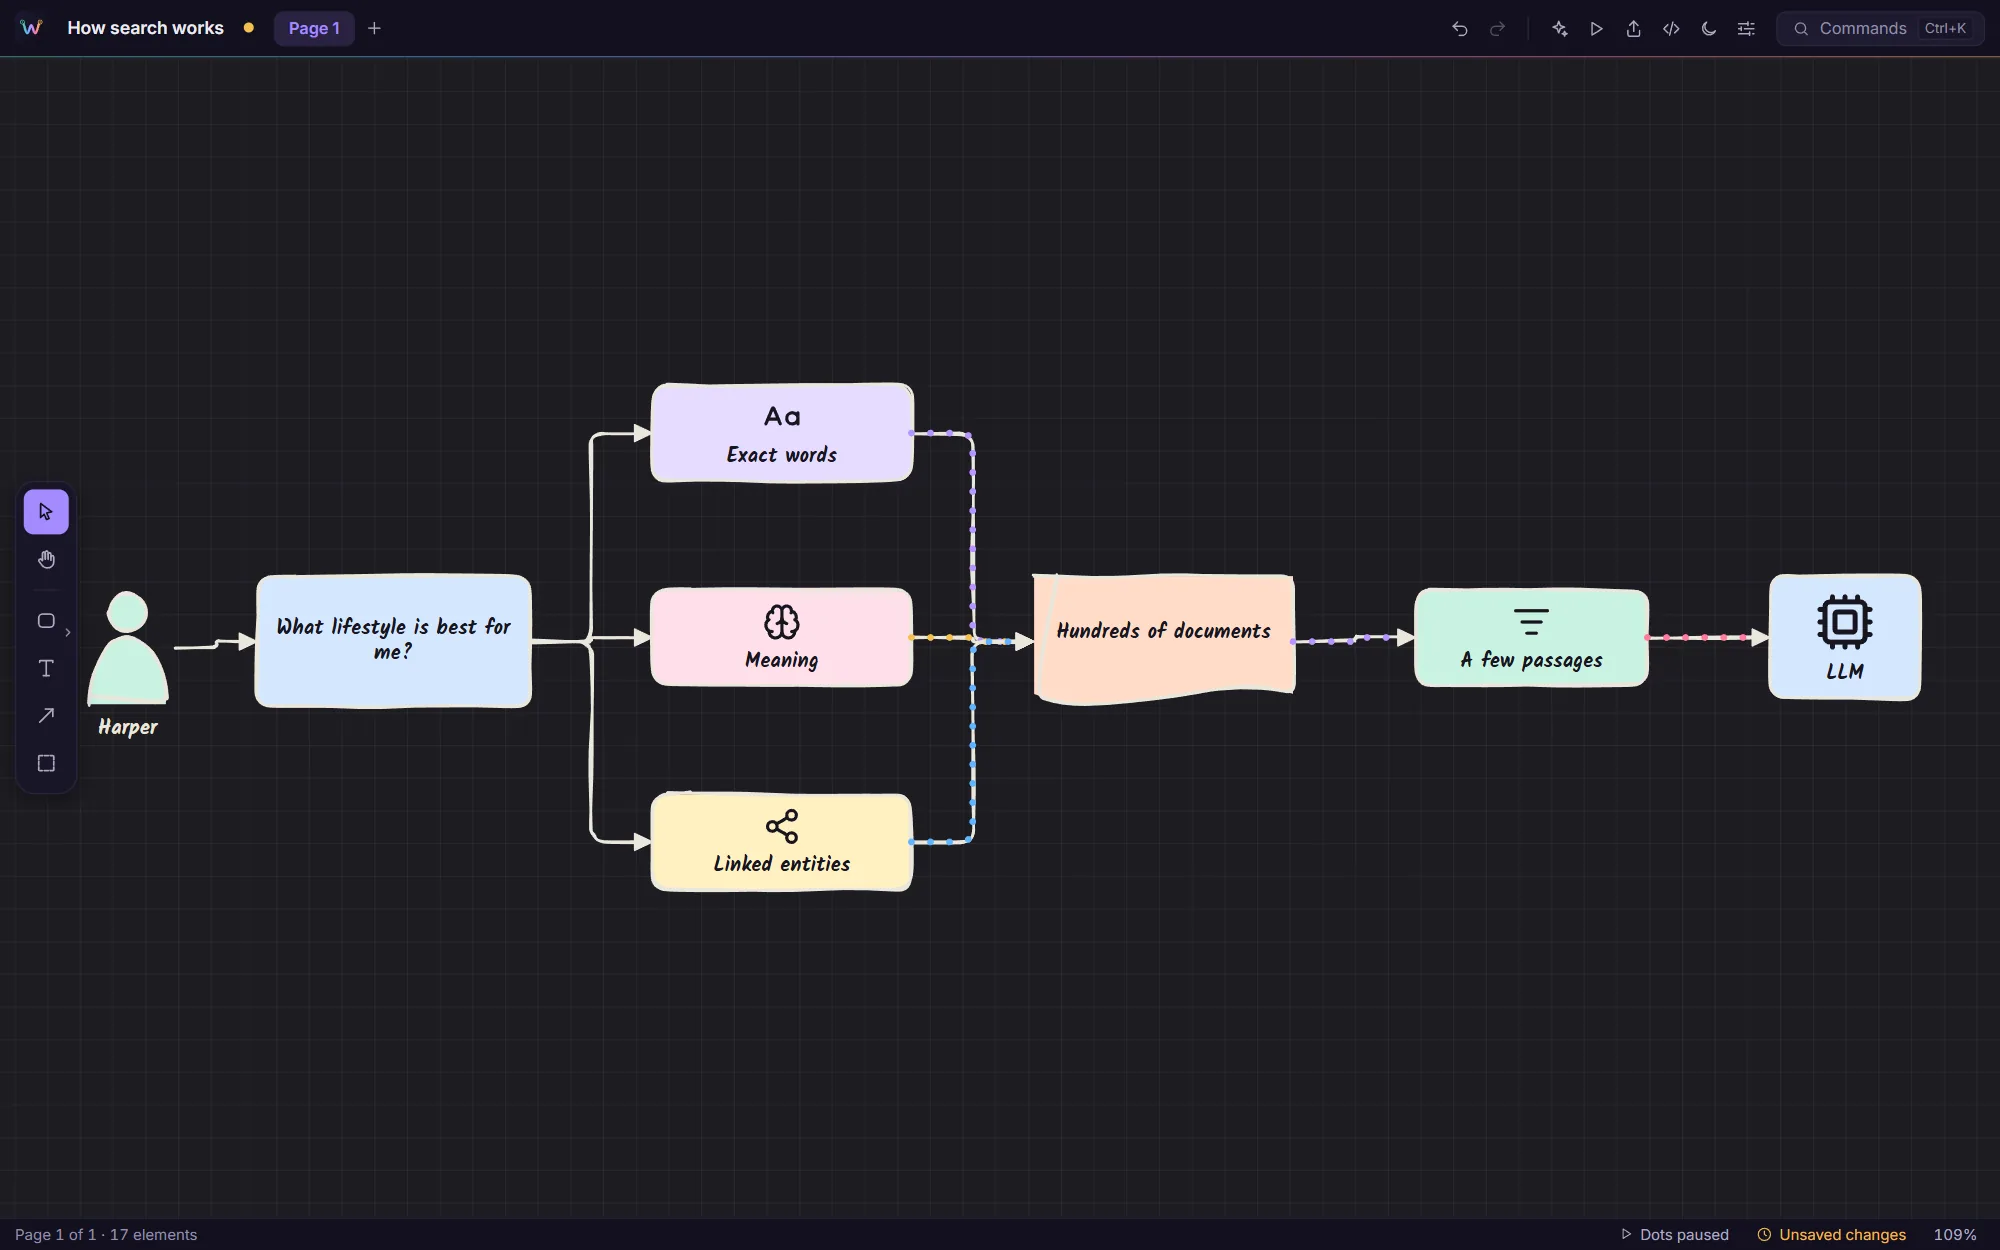
Task: Select the LLM chip node
Action: click(x=1845, y=637)
